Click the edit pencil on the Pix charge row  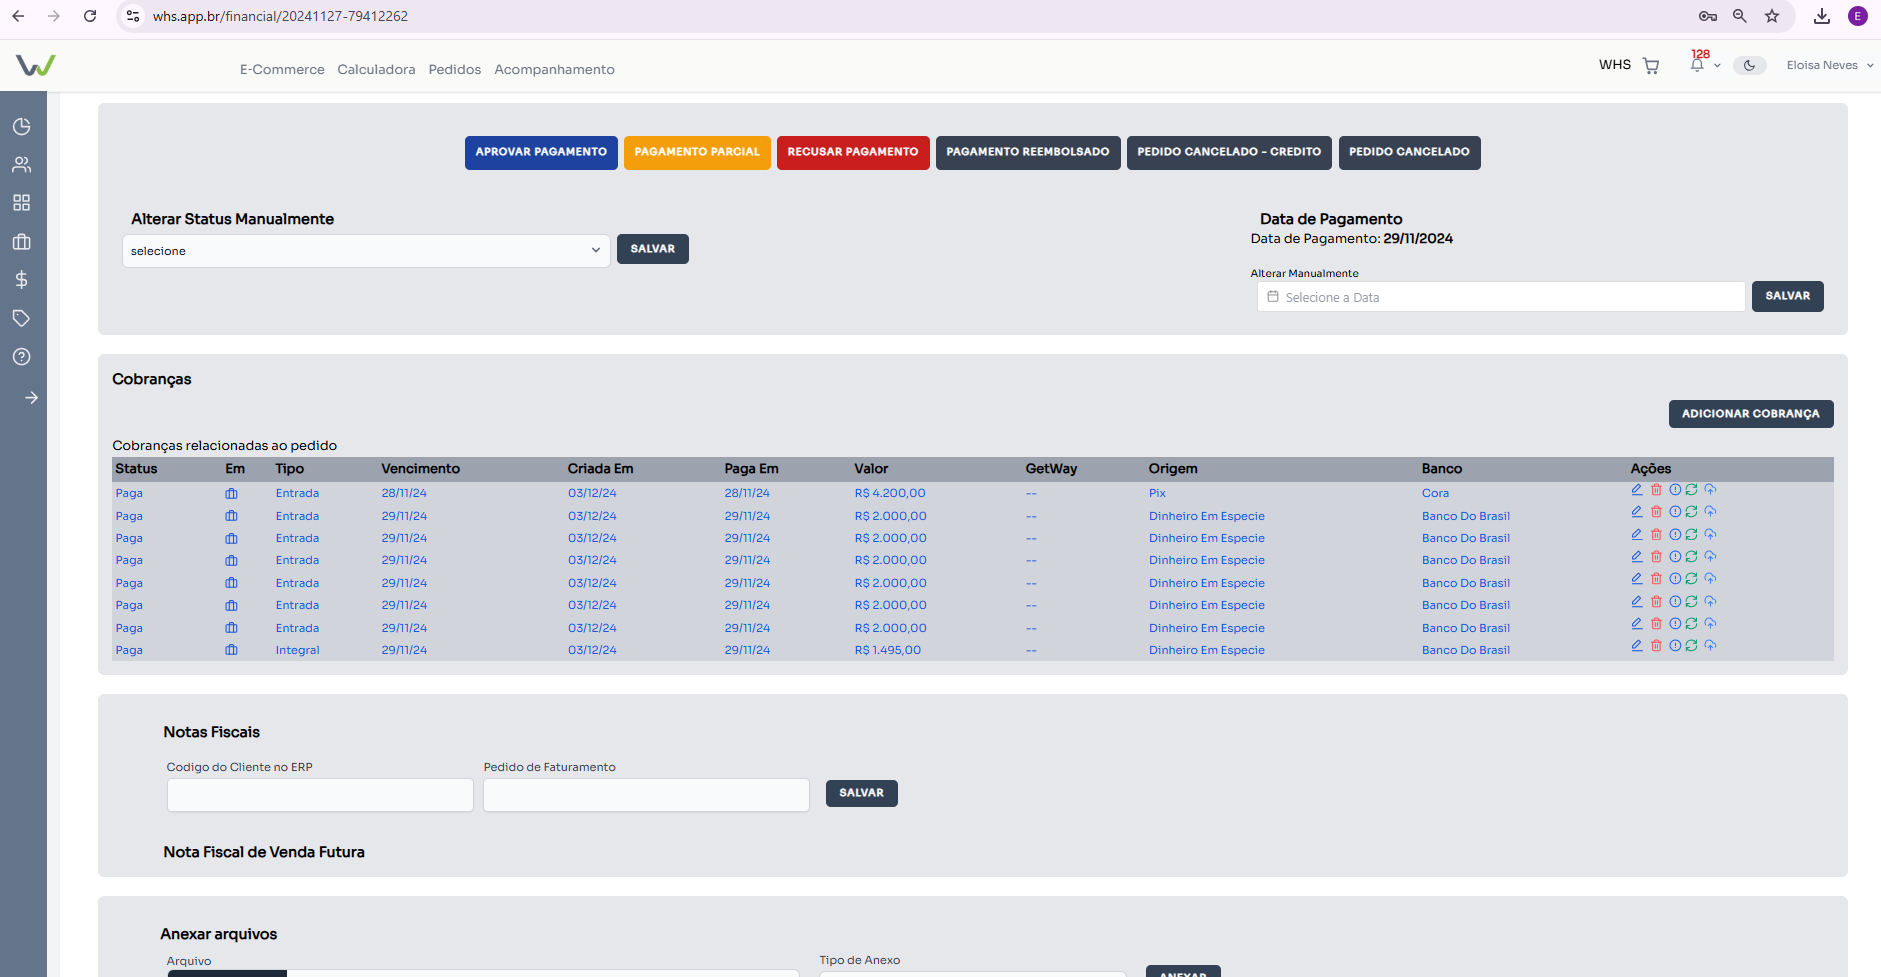[x=1637, y=490]
